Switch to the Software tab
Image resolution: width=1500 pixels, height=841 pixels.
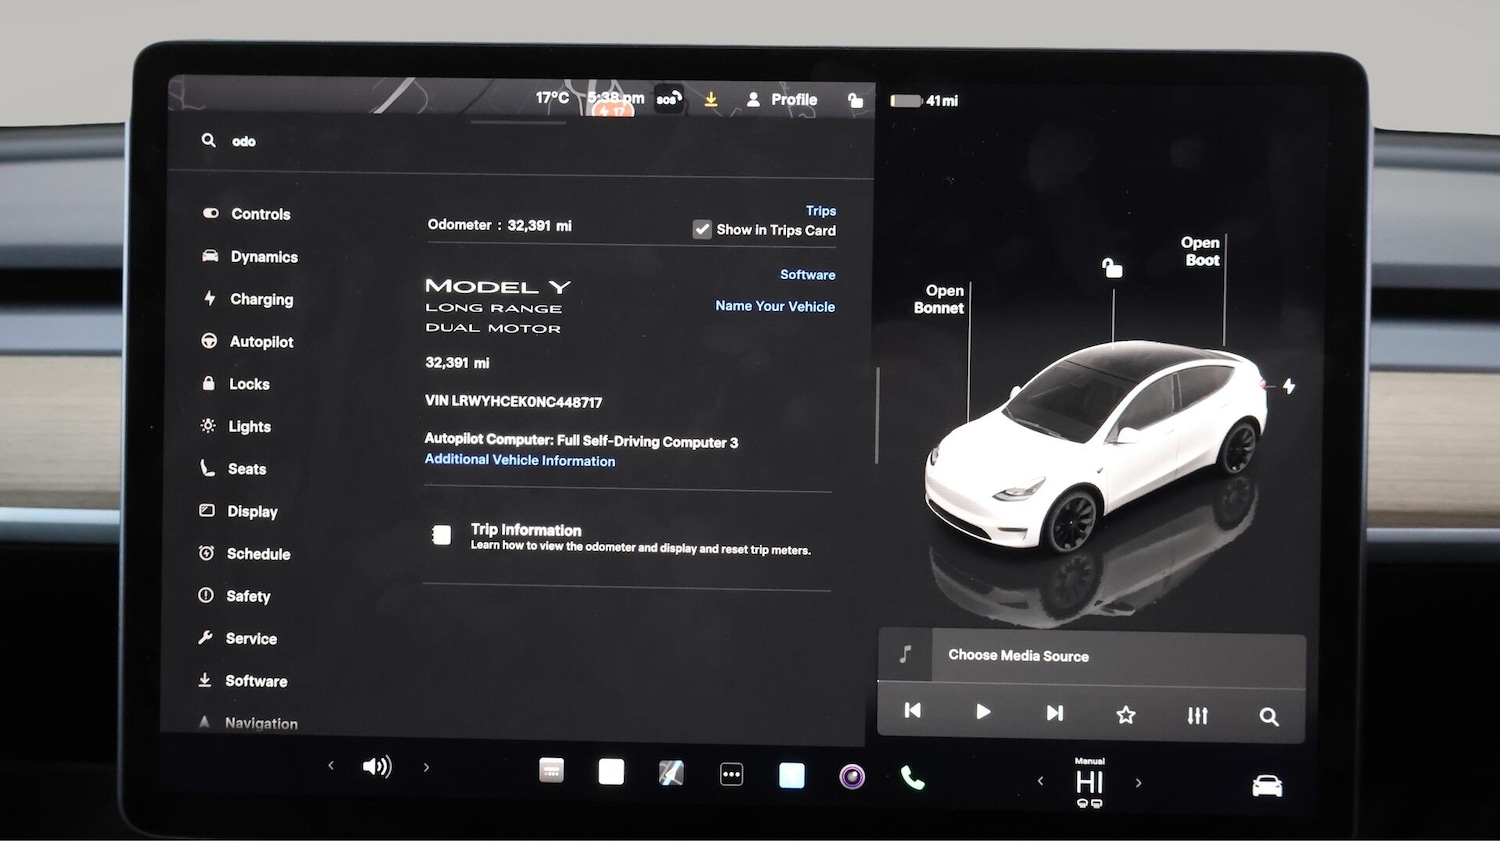point(807,274)
